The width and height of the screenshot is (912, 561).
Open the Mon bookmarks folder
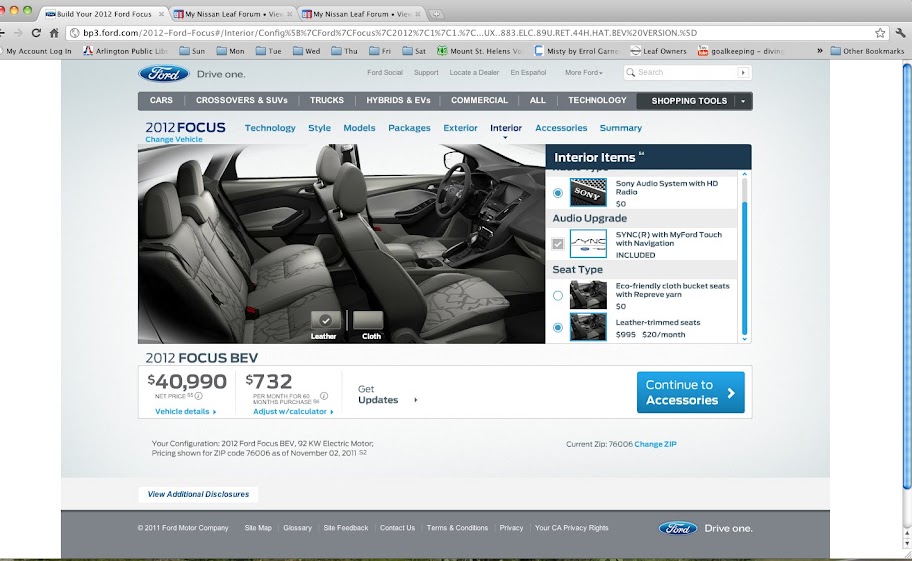click(x=230, y=51)
